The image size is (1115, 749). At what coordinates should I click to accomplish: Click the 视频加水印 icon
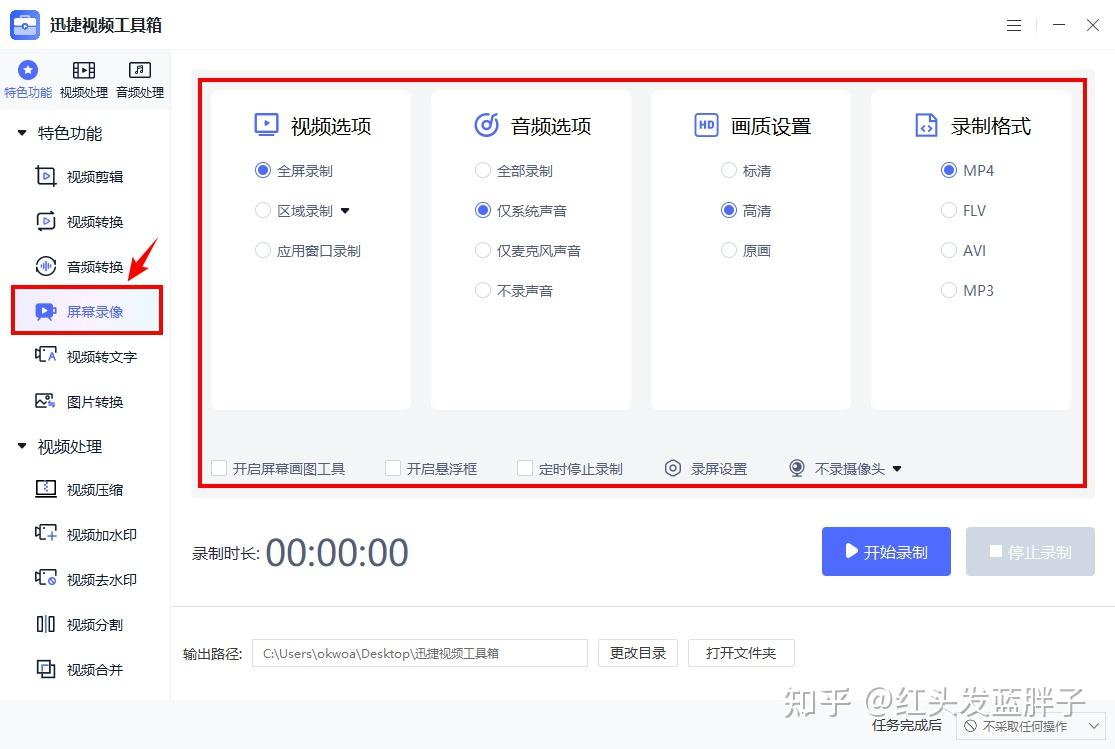46,534
